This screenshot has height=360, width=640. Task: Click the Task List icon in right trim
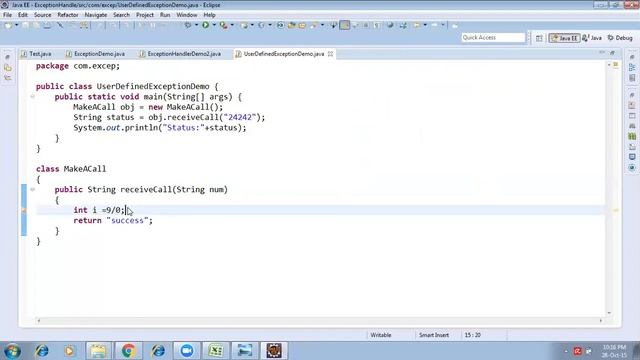[632, 78]
